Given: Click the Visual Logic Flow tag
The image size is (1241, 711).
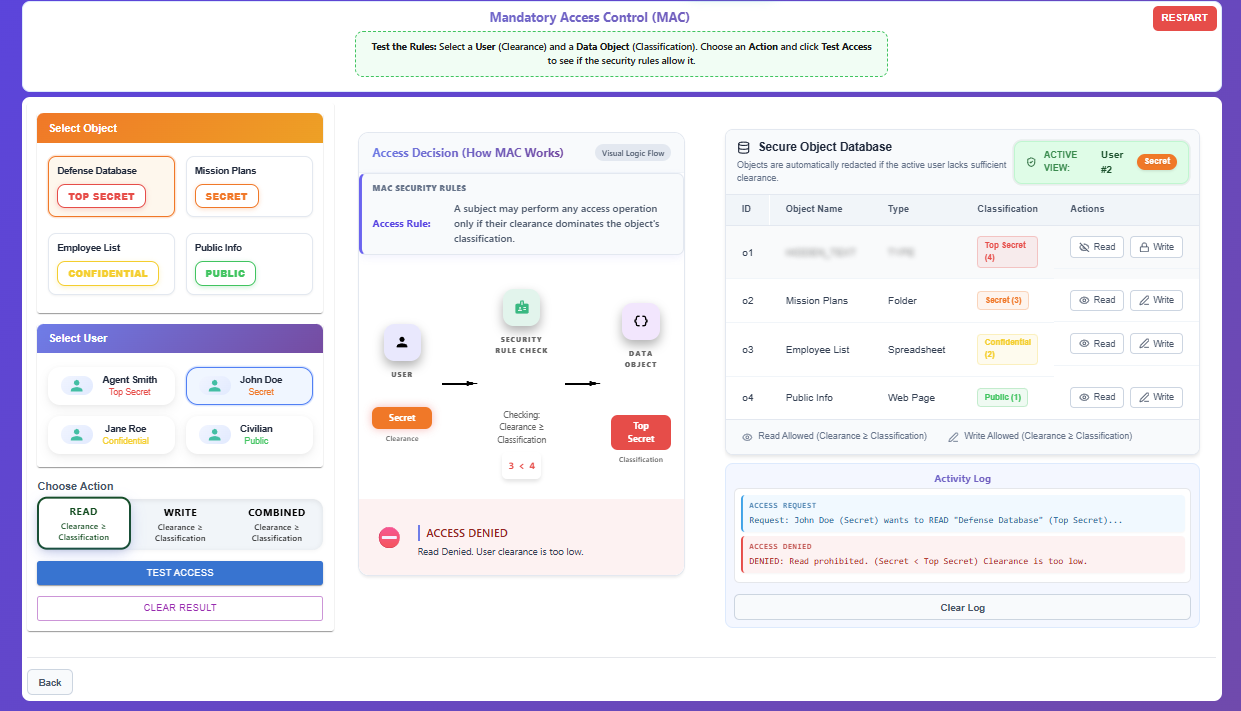Looking at the screenshot, I should click(632, 153).
